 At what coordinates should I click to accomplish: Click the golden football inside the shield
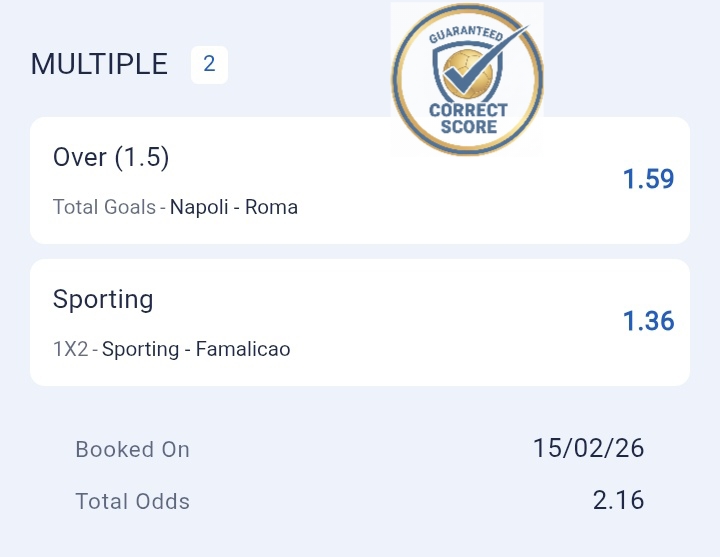click(x=463, y=75)
